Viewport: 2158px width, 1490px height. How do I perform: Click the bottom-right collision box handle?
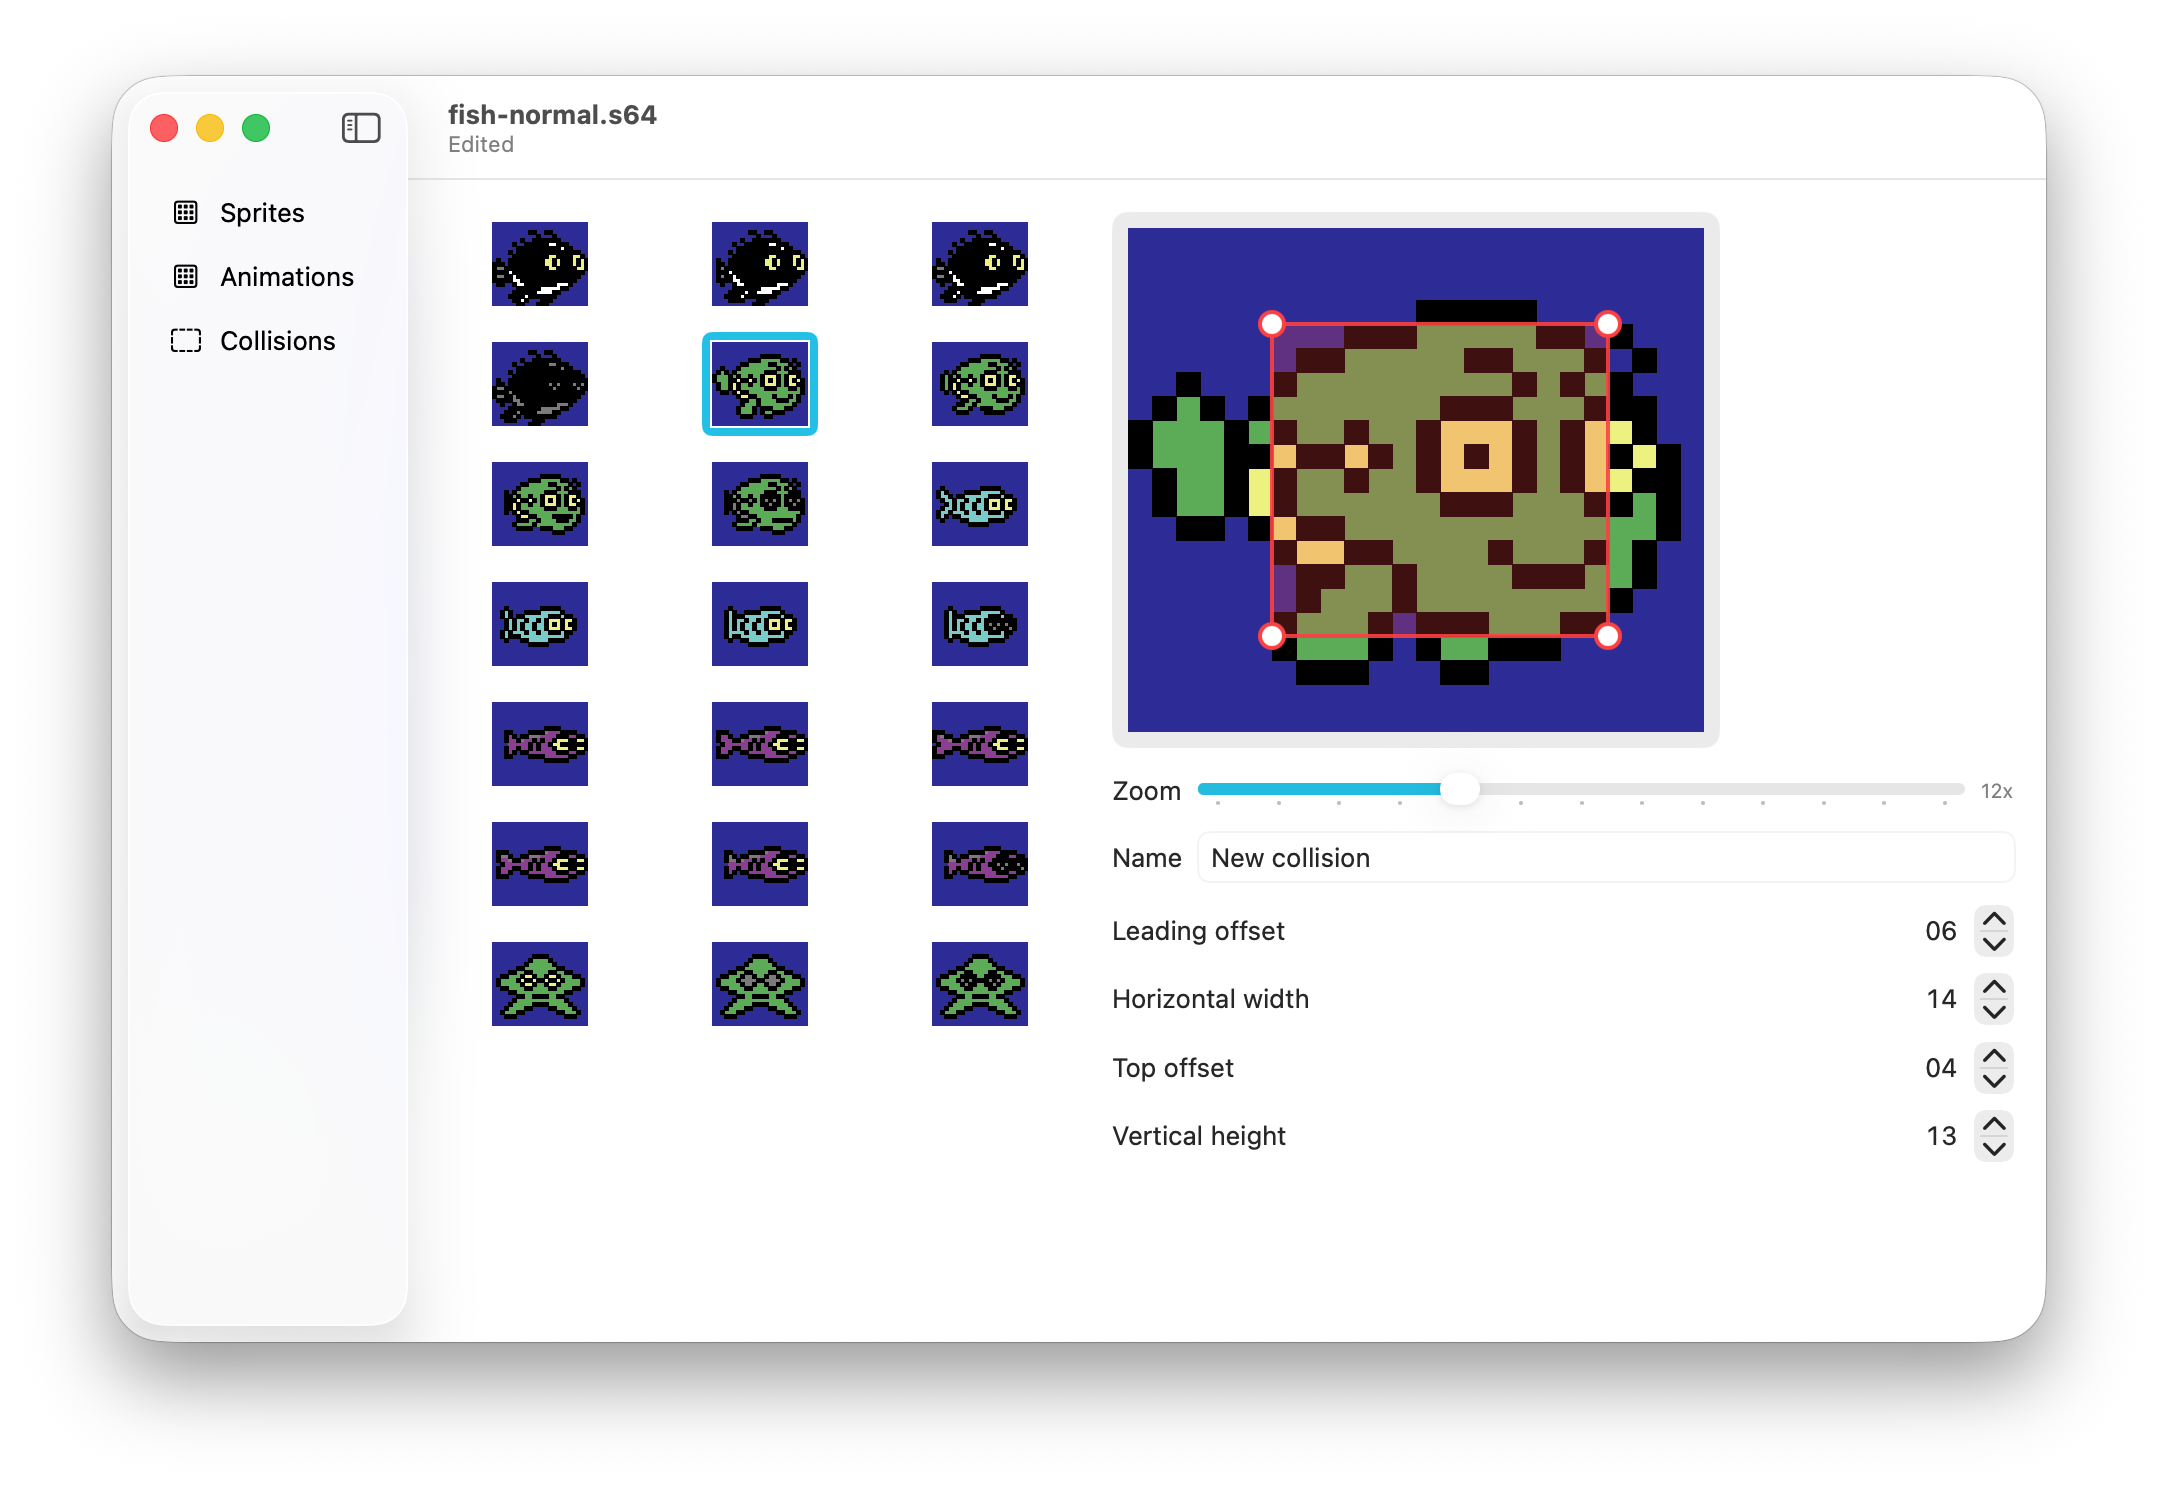coord(1607,636)
